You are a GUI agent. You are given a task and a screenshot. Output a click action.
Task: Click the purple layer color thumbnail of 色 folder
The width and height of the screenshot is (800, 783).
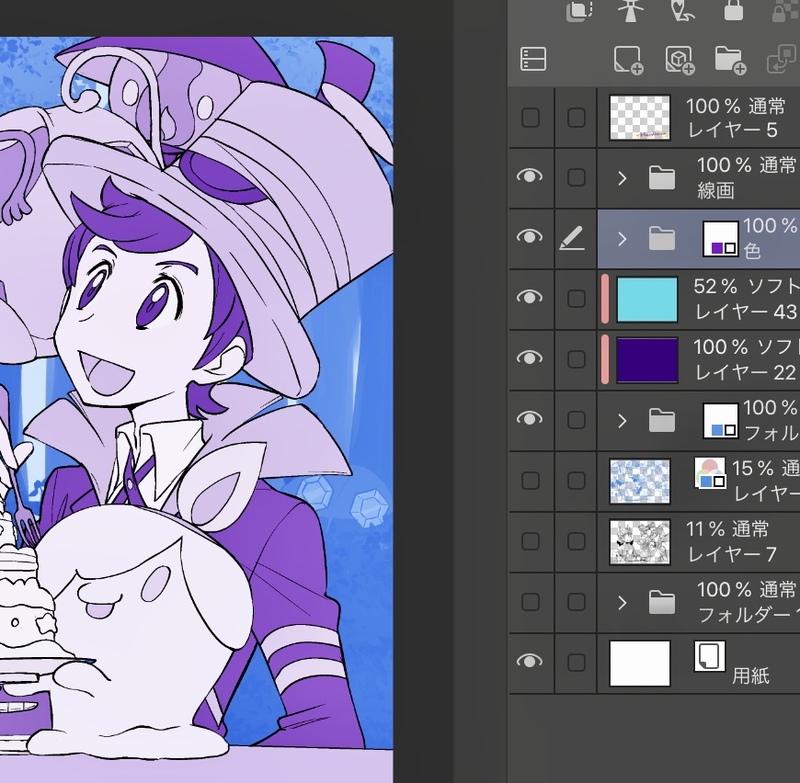[720, 239]
